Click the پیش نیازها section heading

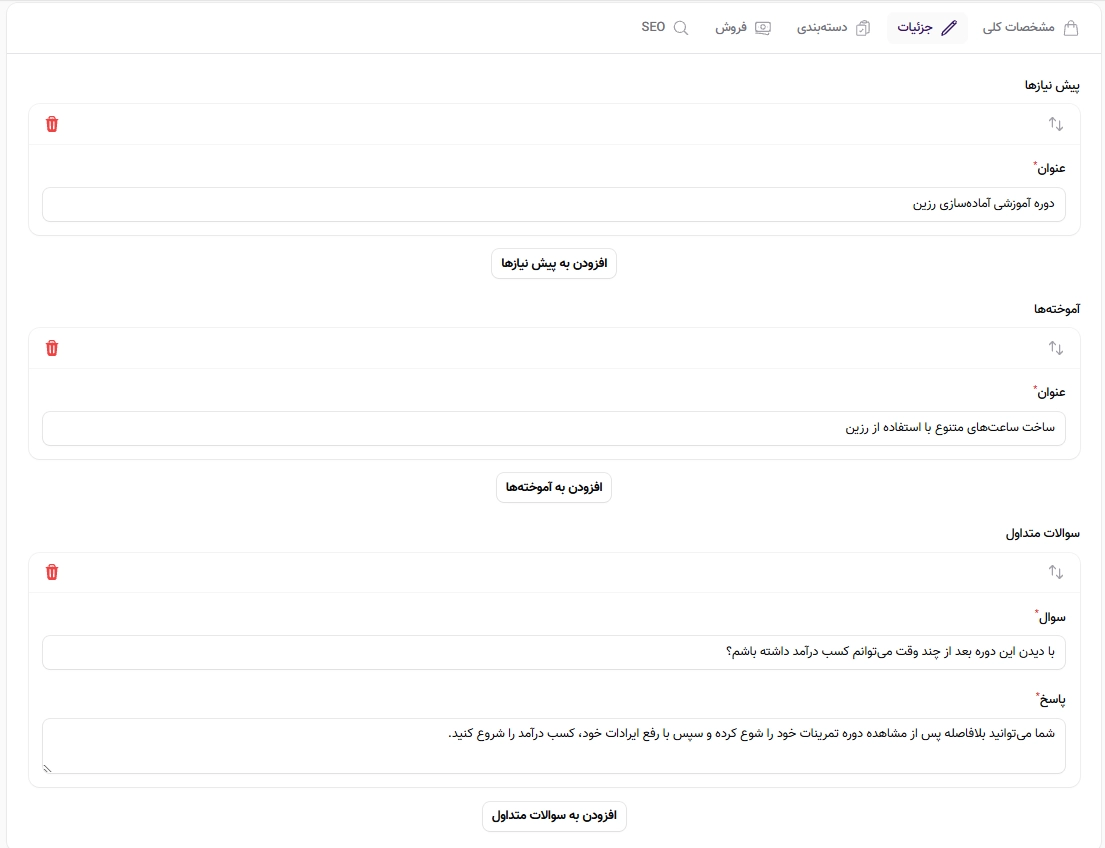tap(1052, 85)
